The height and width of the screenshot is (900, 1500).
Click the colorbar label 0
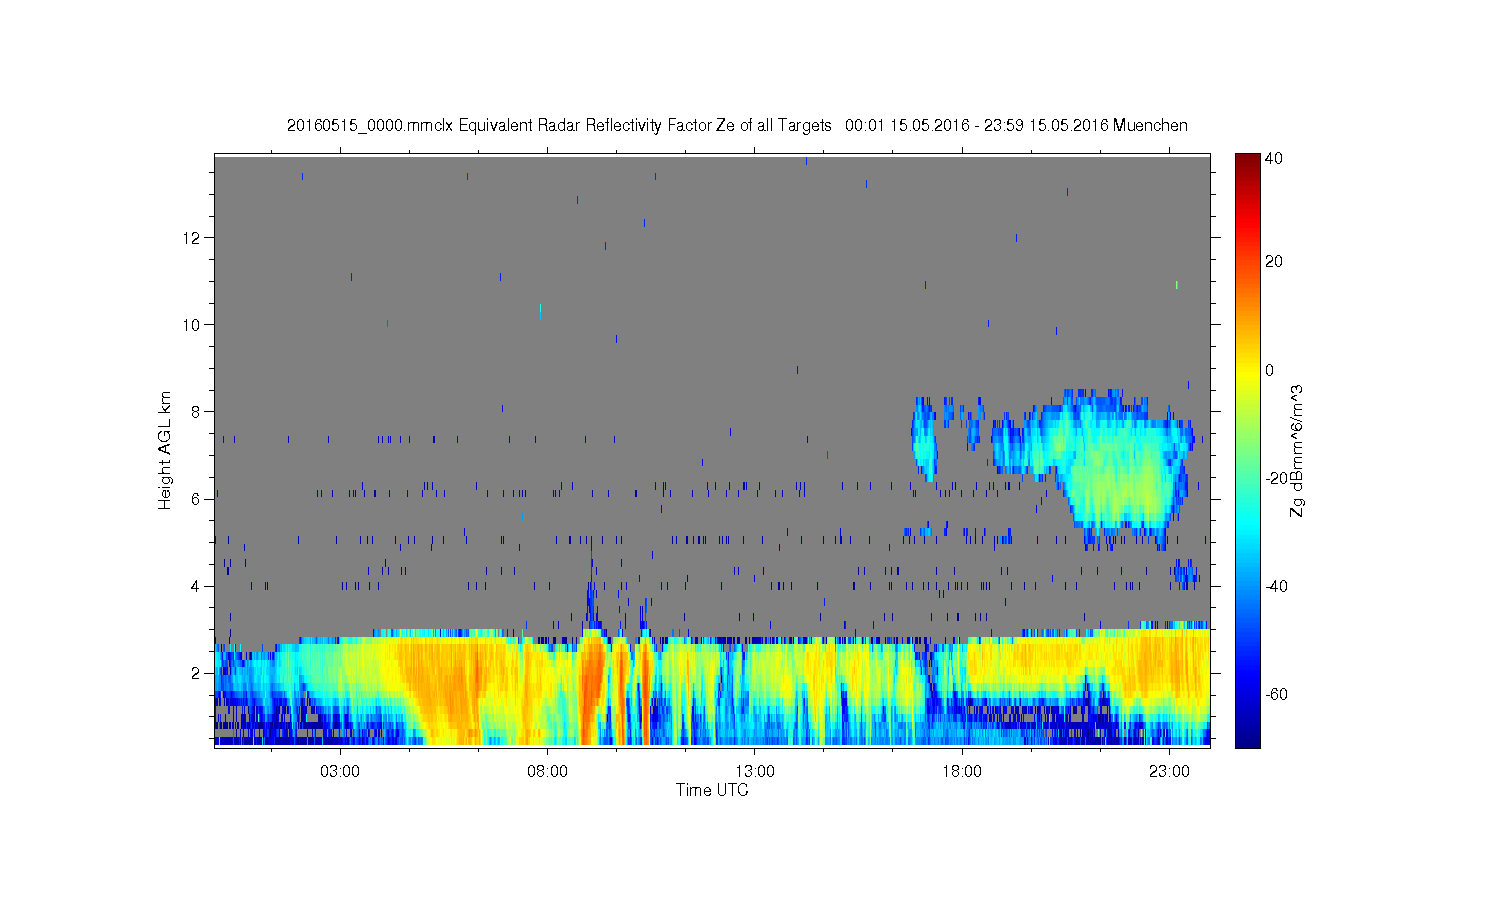(x=1270, y=370)
